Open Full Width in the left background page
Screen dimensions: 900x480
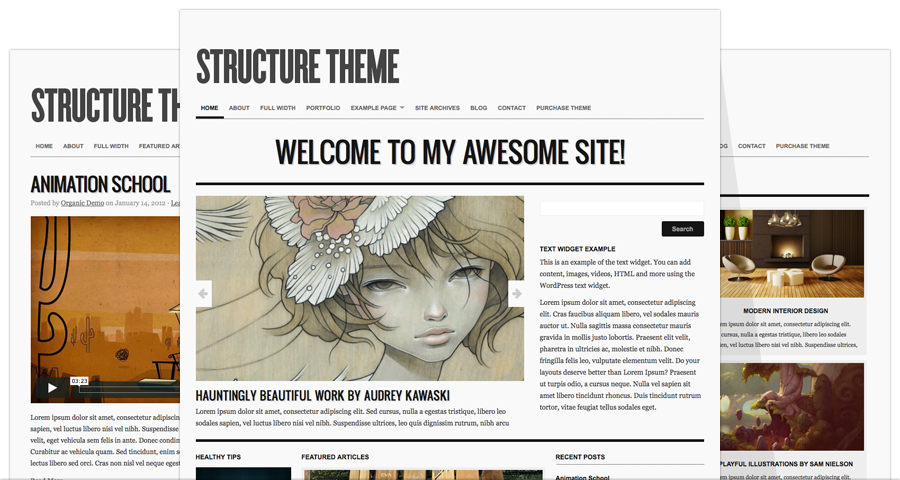point(111,146)
